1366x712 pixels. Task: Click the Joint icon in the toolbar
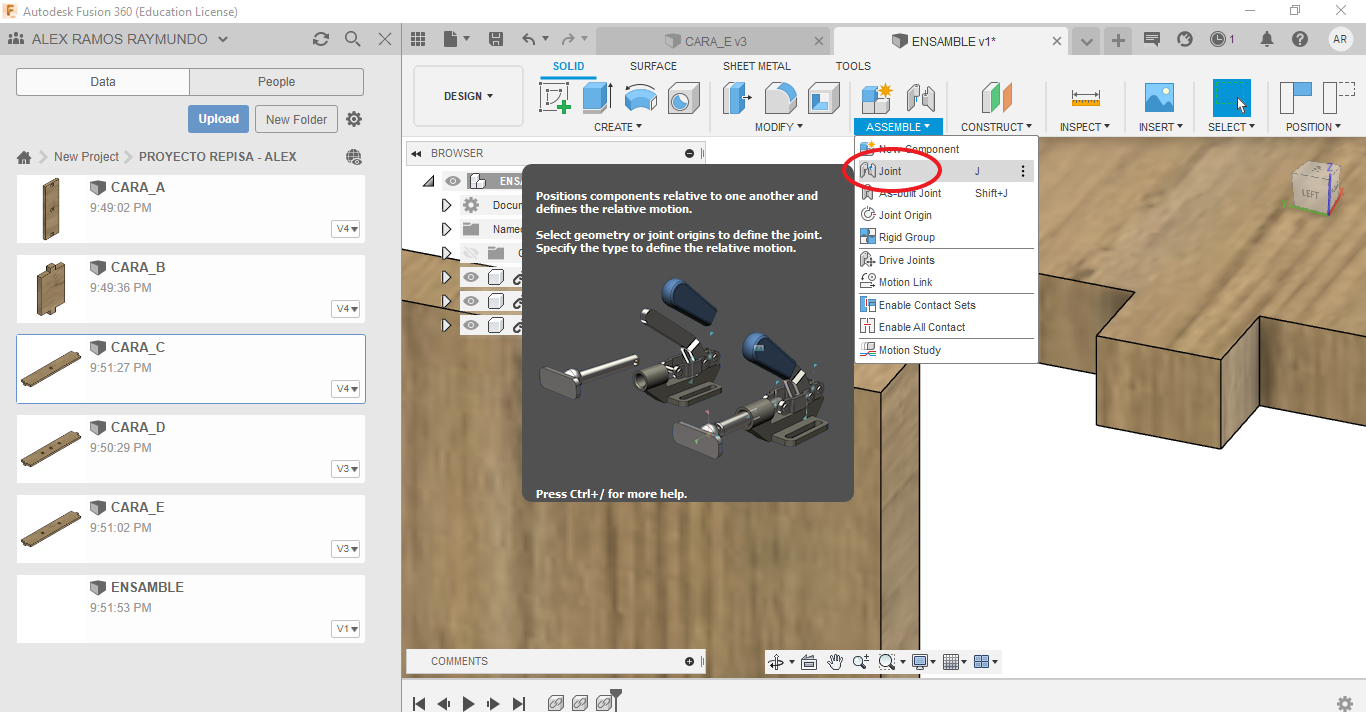tap(920, 98)
